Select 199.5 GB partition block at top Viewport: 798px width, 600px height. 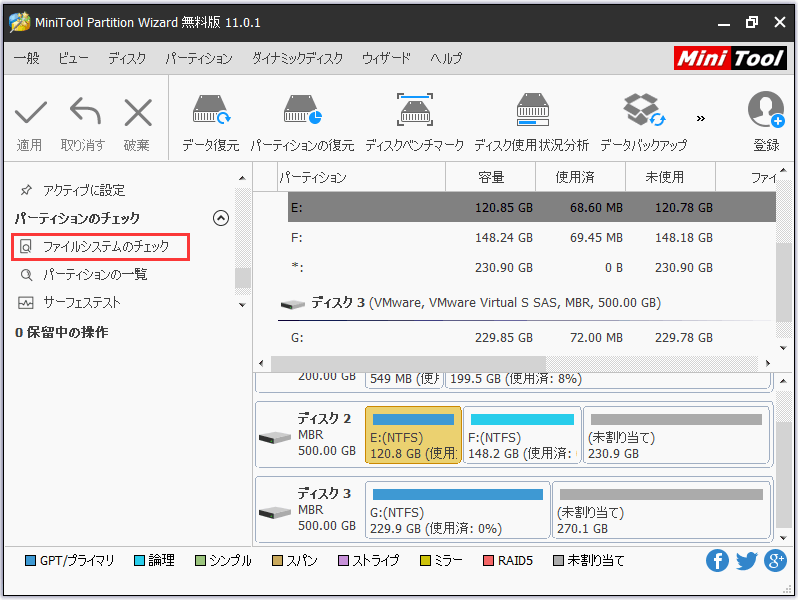coord(607,381)
